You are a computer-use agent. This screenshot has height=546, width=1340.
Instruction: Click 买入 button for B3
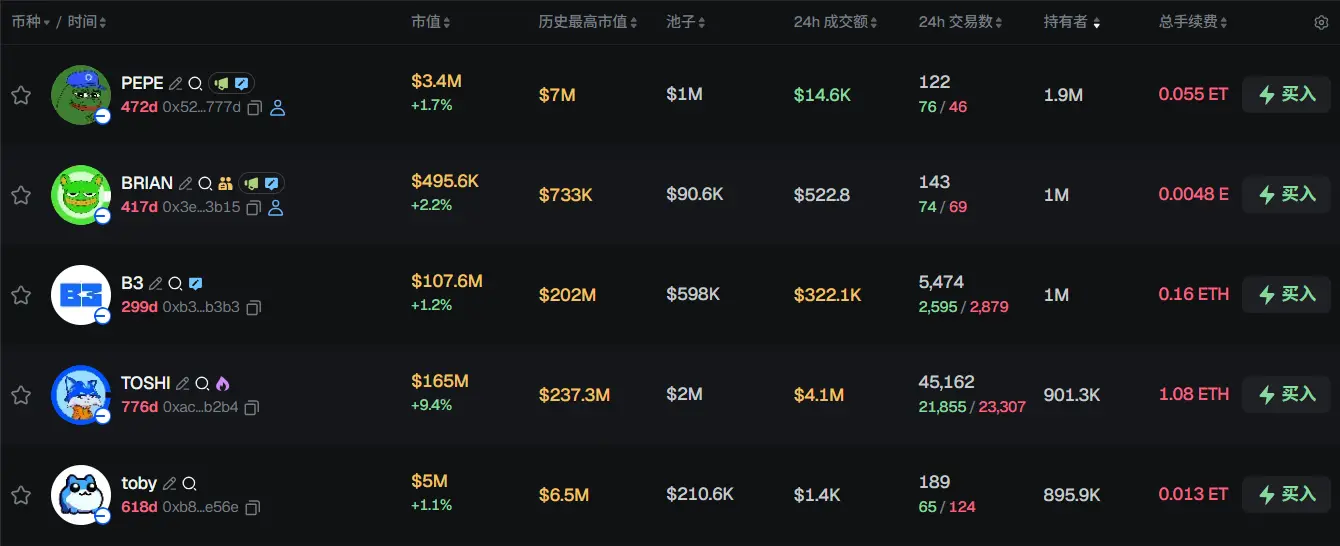click(1287, 295)
